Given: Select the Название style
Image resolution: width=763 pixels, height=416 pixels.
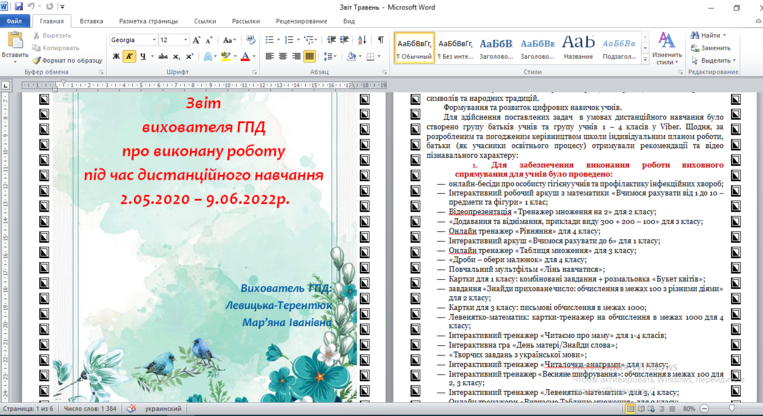Looking at the screenshot, I should pyautogui.click(x=578, y=48).
